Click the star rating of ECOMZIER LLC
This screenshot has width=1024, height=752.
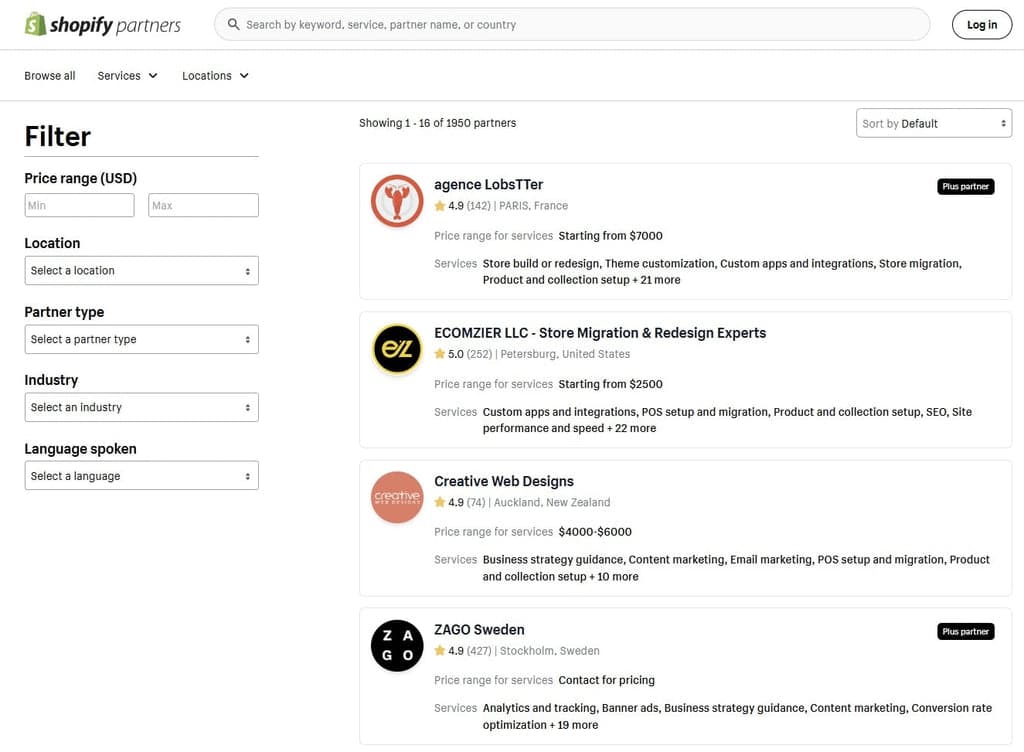(440, 354)
